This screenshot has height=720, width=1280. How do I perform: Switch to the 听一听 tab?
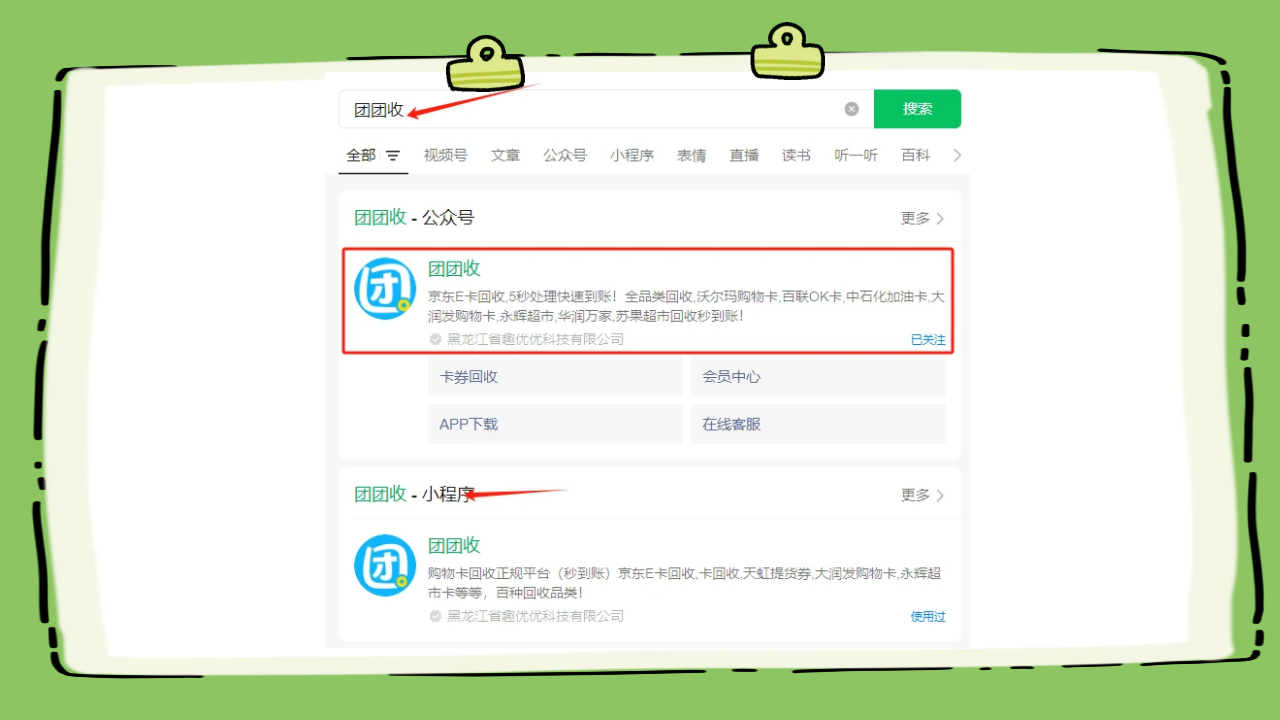pyautogui.click(x=856, y=155)
